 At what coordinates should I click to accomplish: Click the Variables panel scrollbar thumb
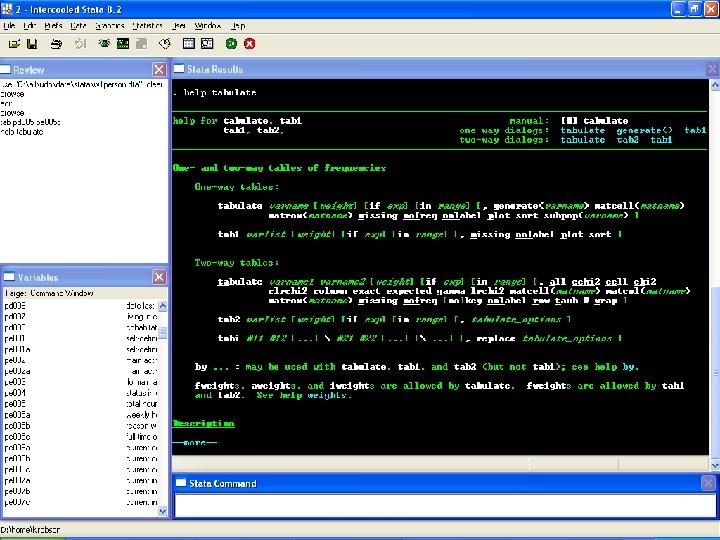point(163,332)
